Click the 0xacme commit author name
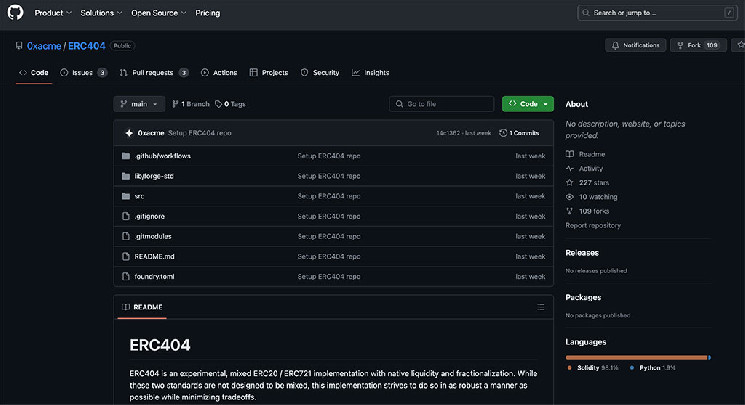This screenshot has height=405, width=745. point(151,133)
